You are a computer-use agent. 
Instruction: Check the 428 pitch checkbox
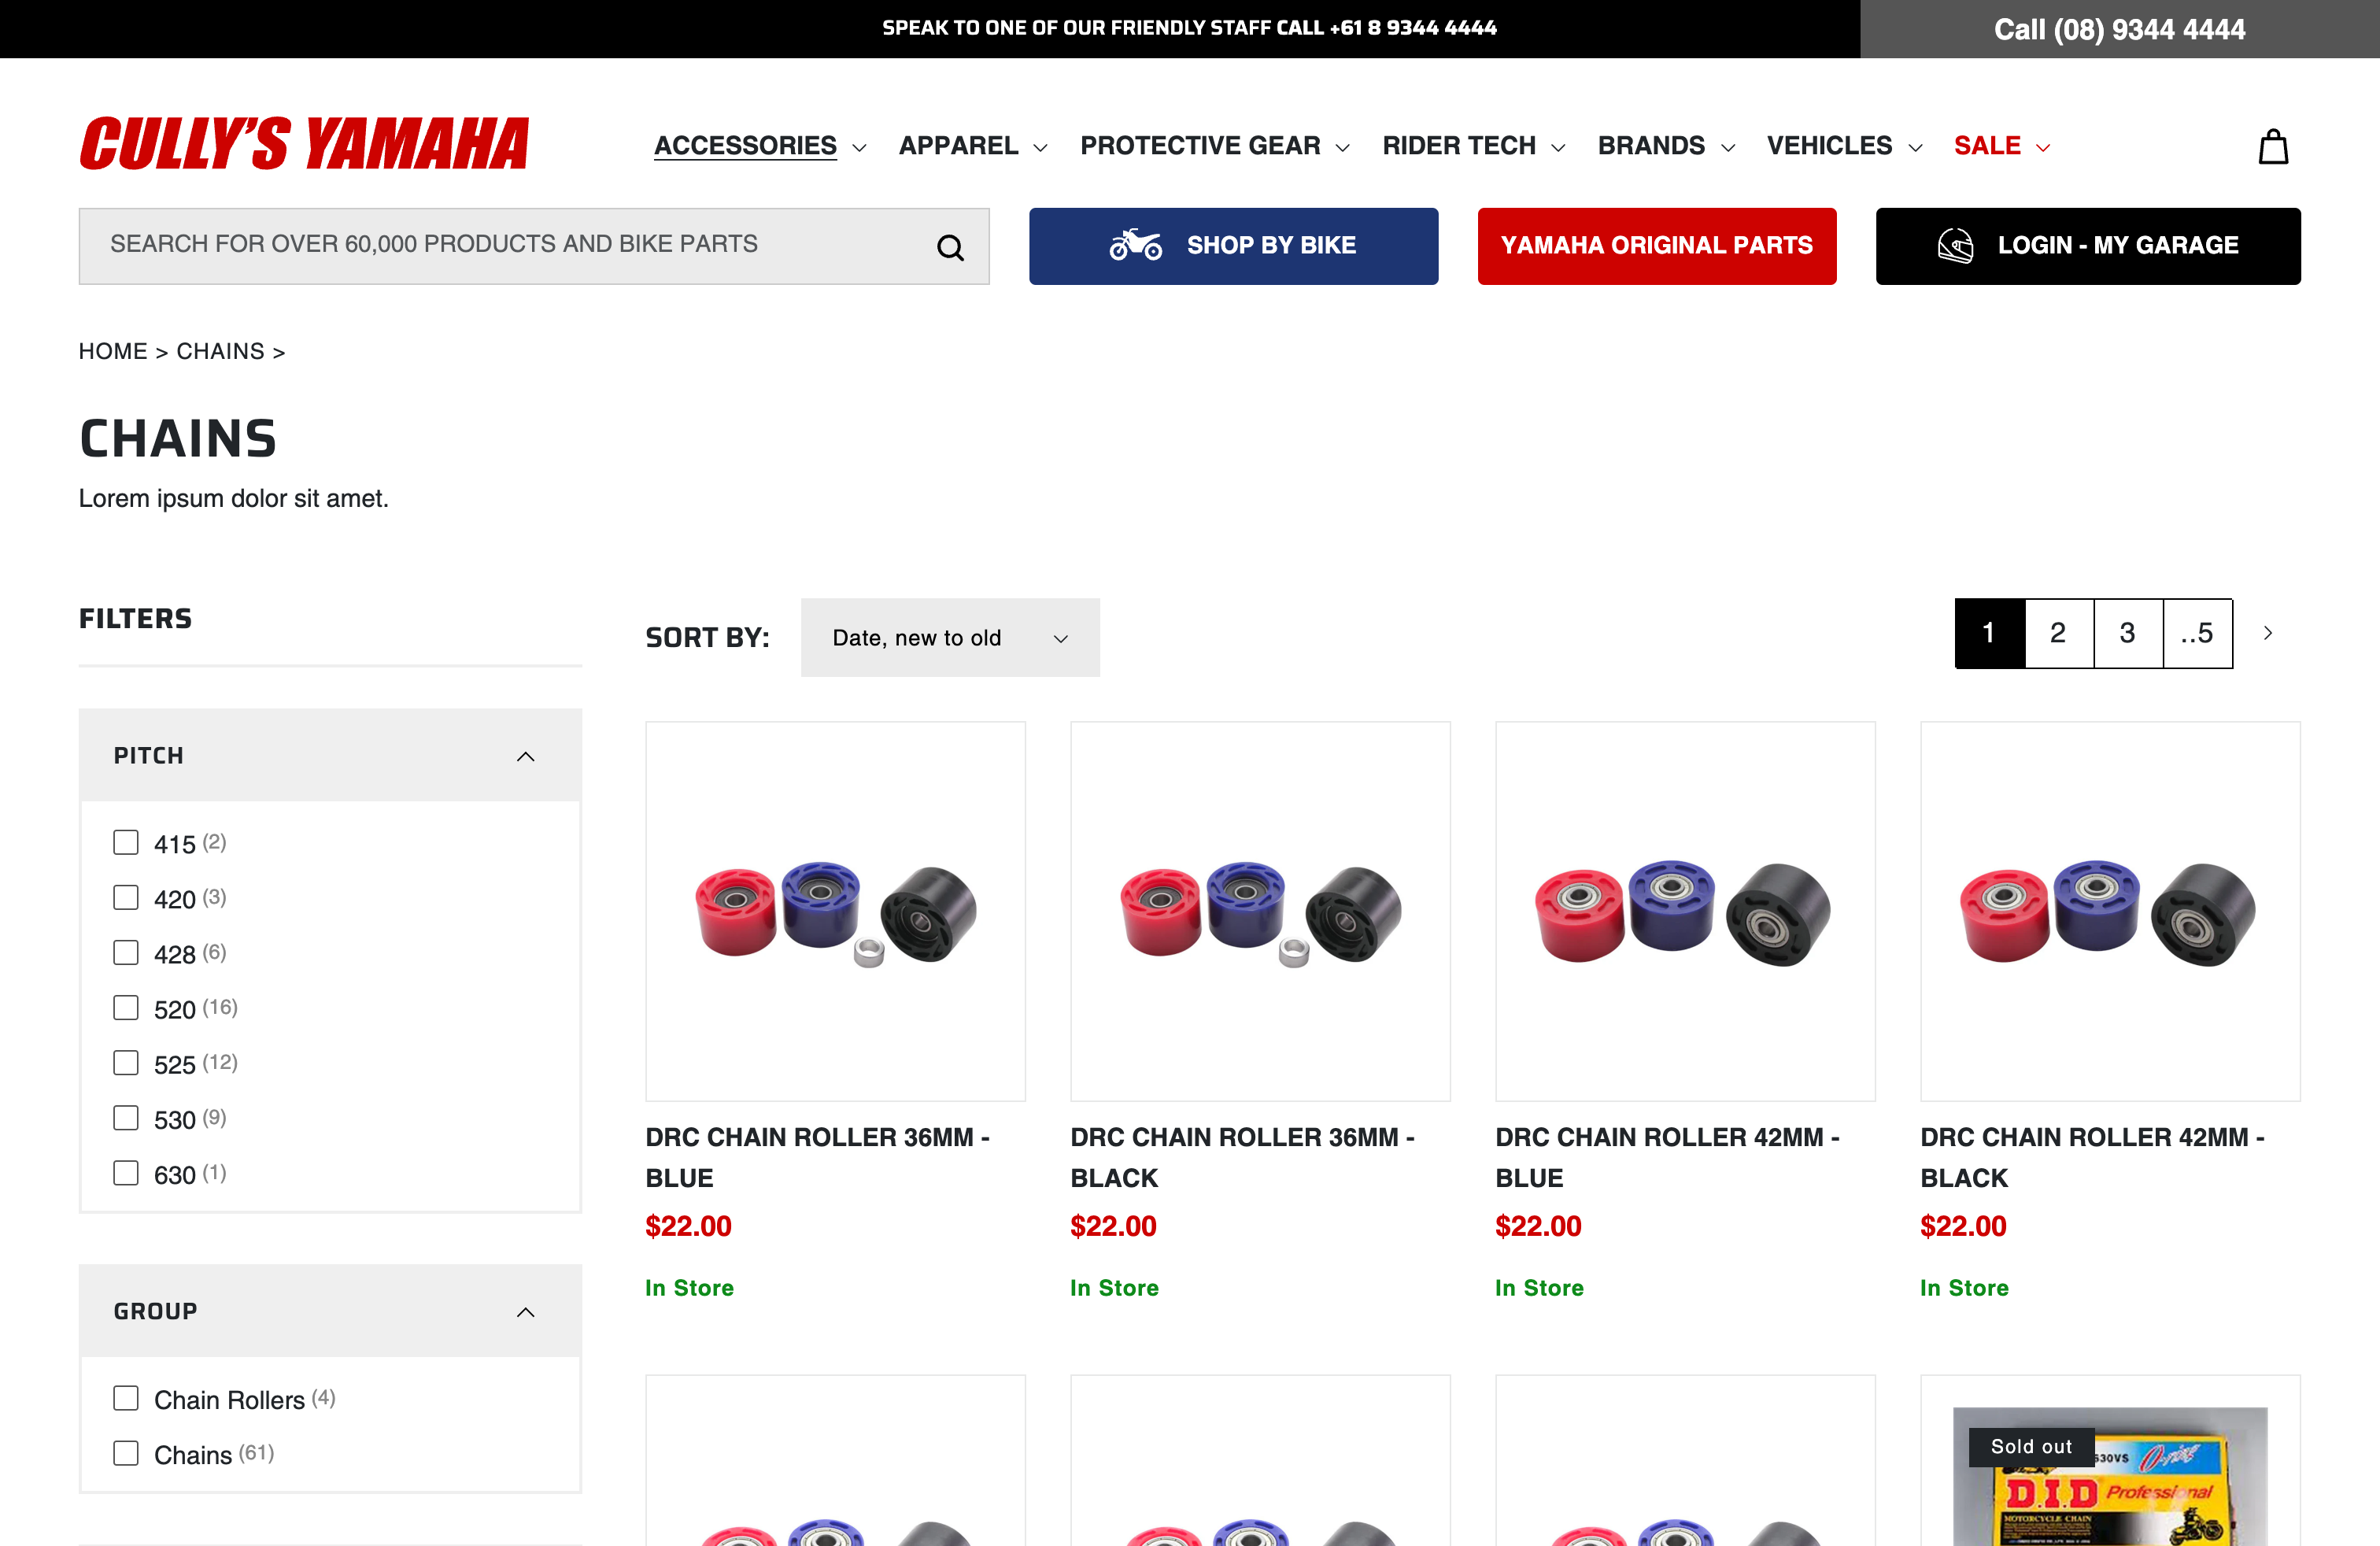coord(125,952)
